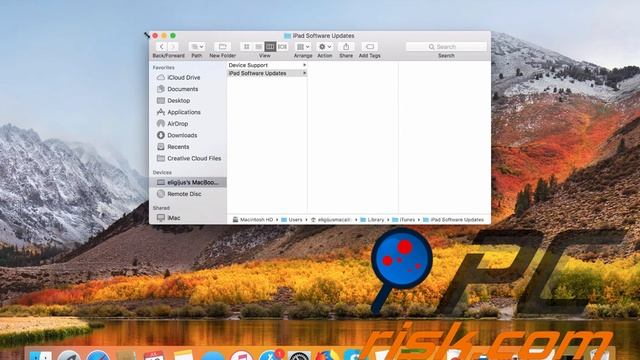Go forward with the Forward arrow
The image size is (640, 360).
pyautogui.click(x=173, y=47)
